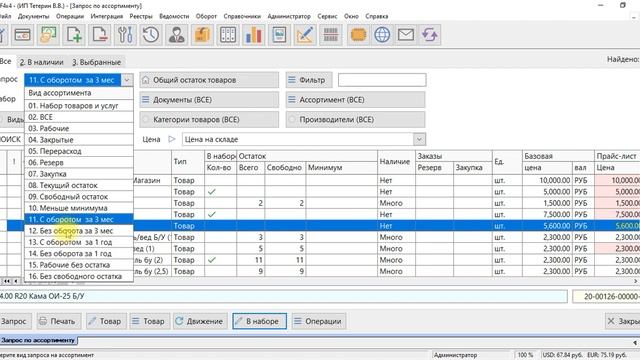Viewport: 640px width, 360px height.
Task: Open the wrench and screwdriver tools icon
Action: click(x=125, y=35)
